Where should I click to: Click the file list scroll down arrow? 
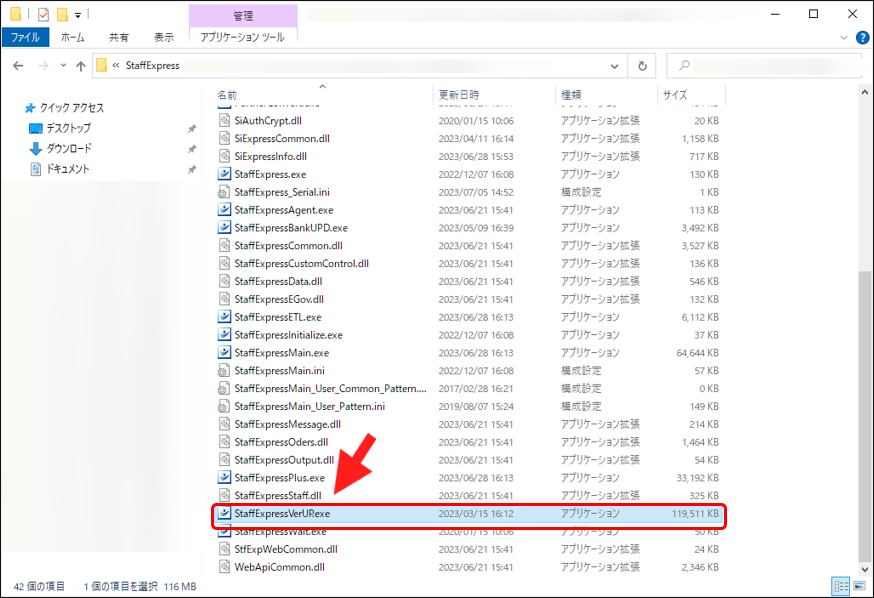[x=865, y=570]
